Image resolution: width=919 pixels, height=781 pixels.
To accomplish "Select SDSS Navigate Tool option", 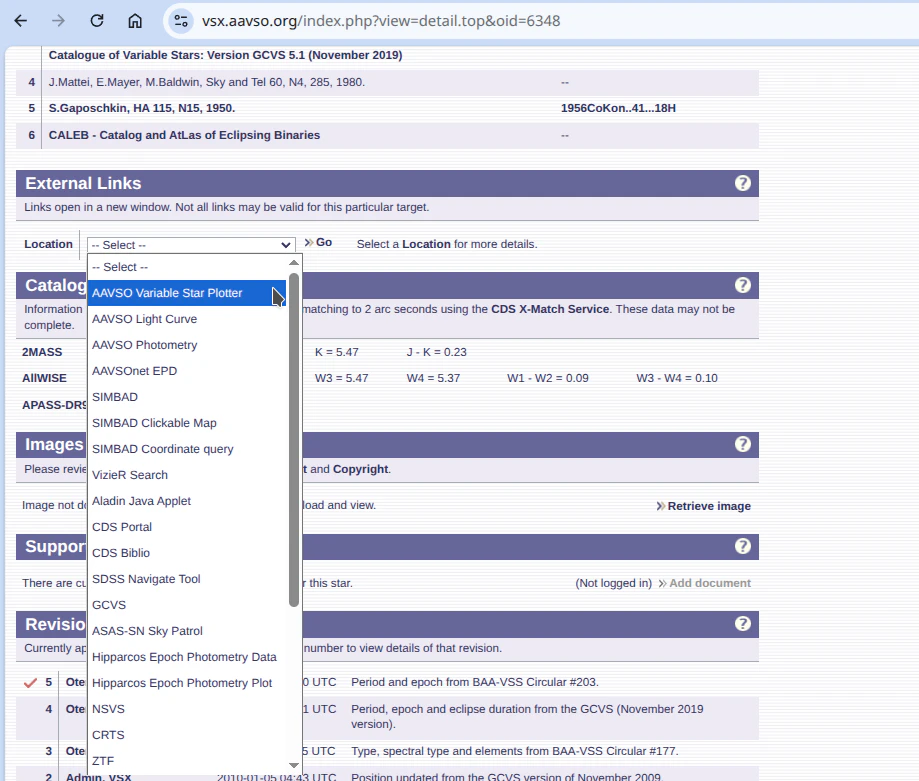I will point(188,579).
